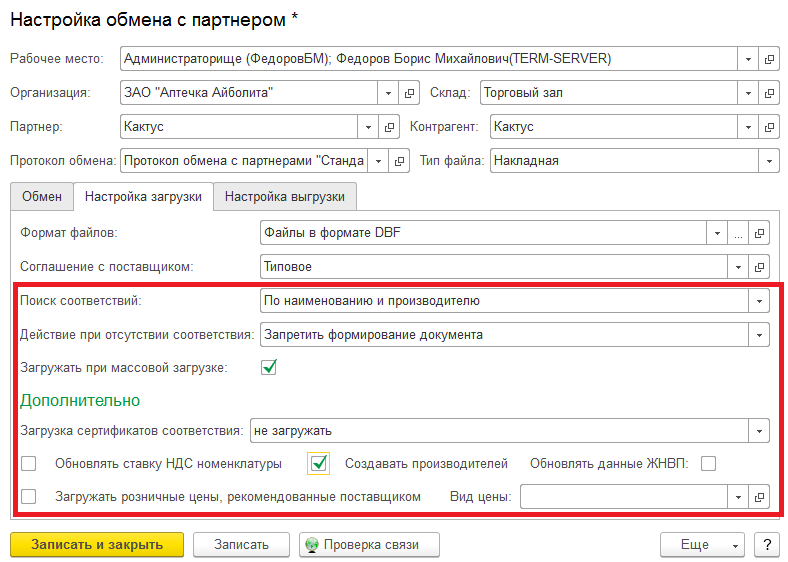Expand the Поиск соответствий dropdown
The width and height of the screenshot is (788, 562).
point(759,301)
